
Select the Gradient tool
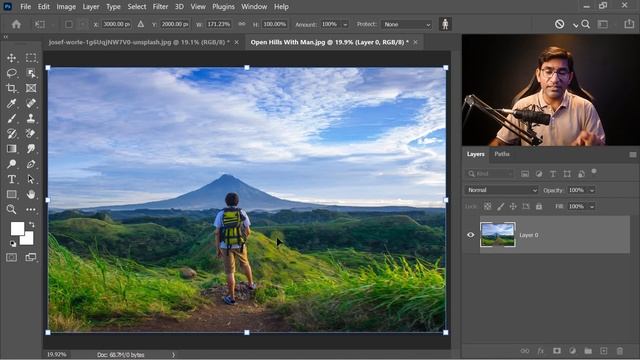(11, 149)
